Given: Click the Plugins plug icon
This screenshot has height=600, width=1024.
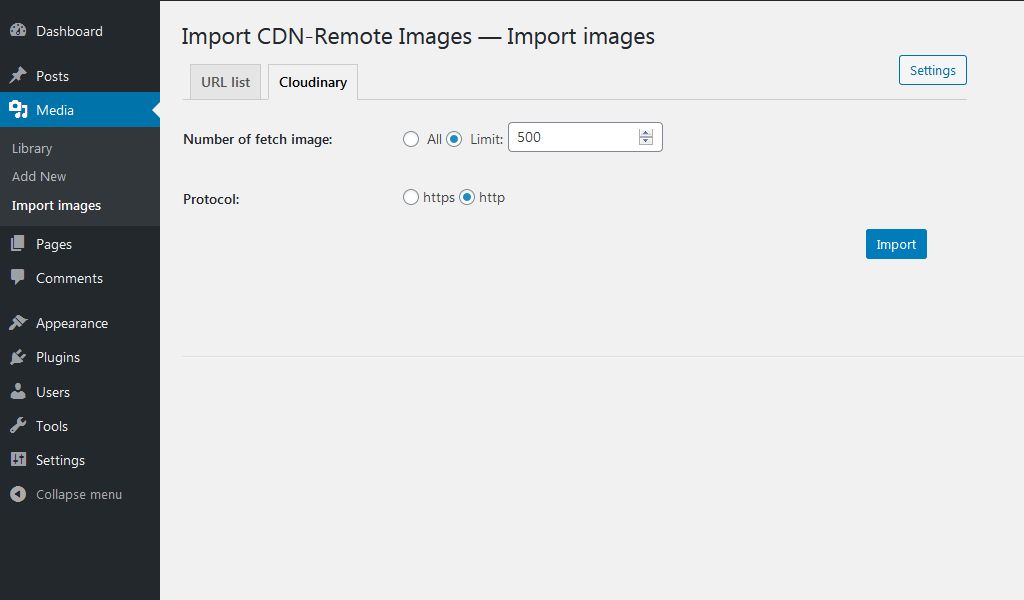Looking at the screenshot, I should (18, 357).
